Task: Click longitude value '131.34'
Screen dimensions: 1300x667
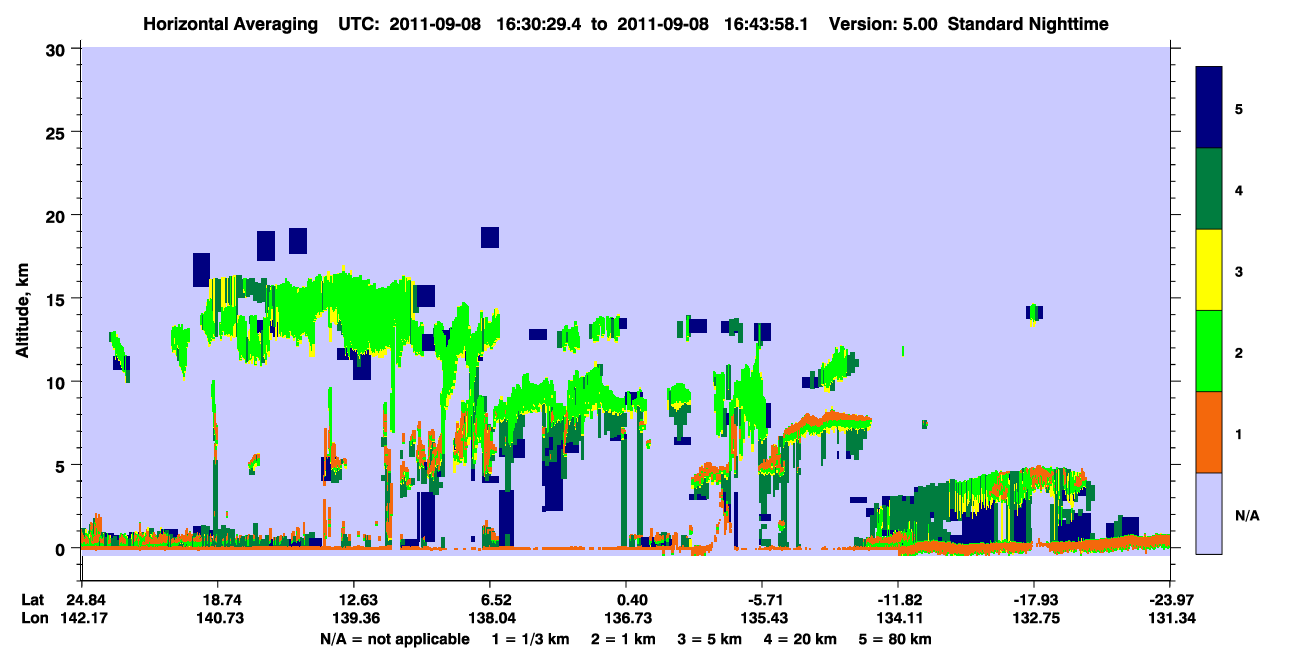Action: pos(1170,618)
